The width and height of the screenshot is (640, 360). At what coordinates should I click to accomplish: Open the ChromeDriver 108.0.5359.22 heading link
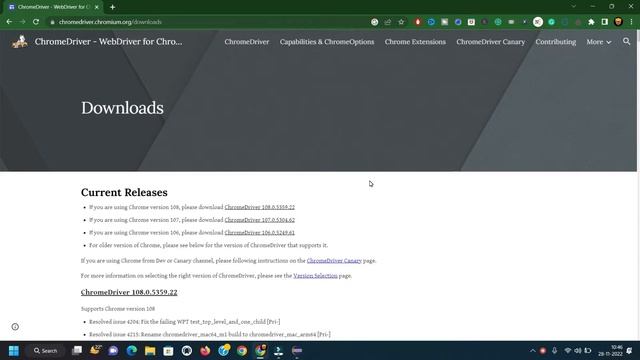pos(129,292)
